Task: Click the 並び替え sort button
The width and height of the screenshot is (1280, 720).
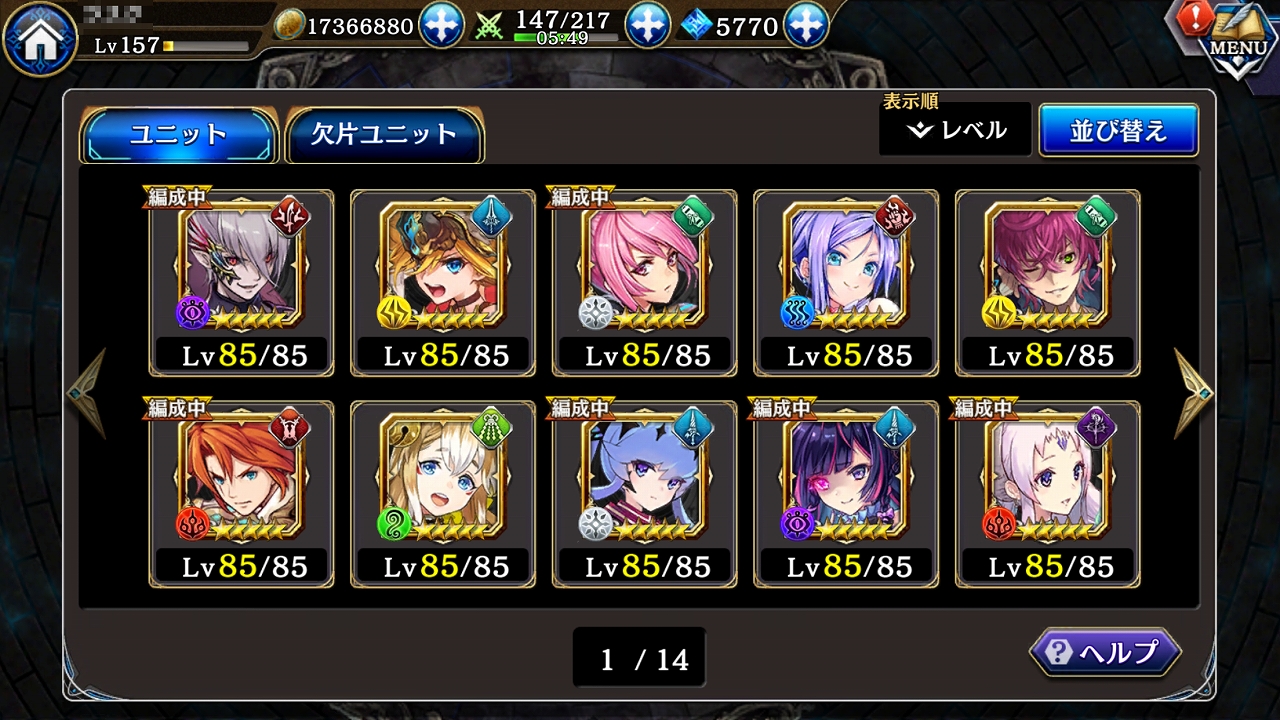Action: tap(1118, 130)
